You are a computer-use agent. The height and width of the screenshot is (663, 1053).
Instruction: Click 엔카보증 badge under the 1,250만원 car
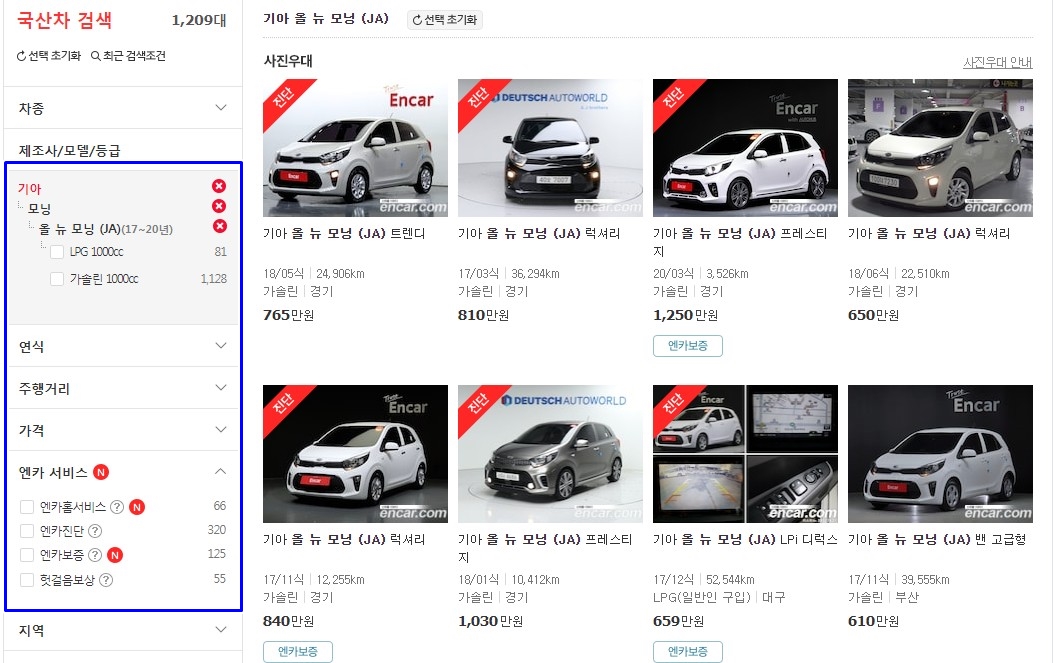pos(688,346)
